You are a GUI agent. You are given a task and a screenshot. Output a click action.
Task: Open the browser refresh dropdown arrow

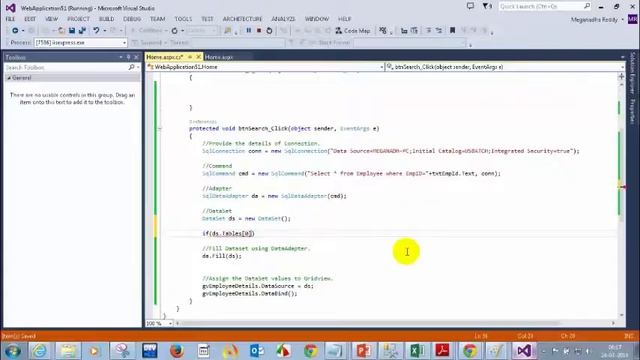coord(182,31)
